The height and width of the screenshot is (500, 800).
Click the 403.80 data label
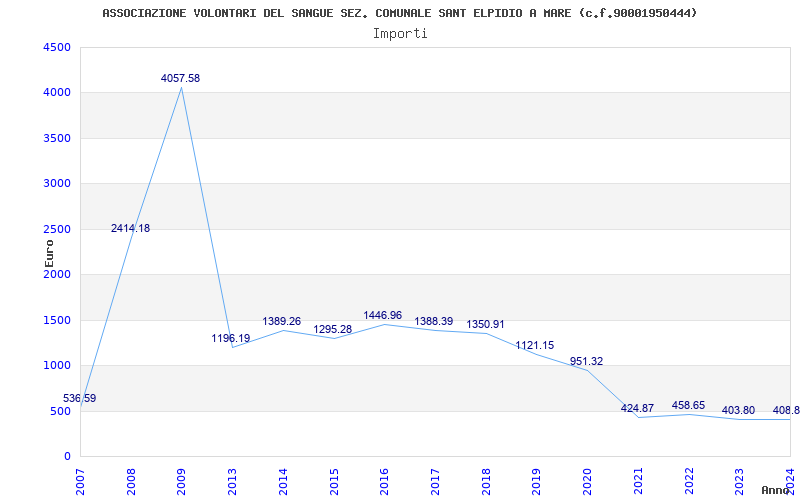coord(738,411)
